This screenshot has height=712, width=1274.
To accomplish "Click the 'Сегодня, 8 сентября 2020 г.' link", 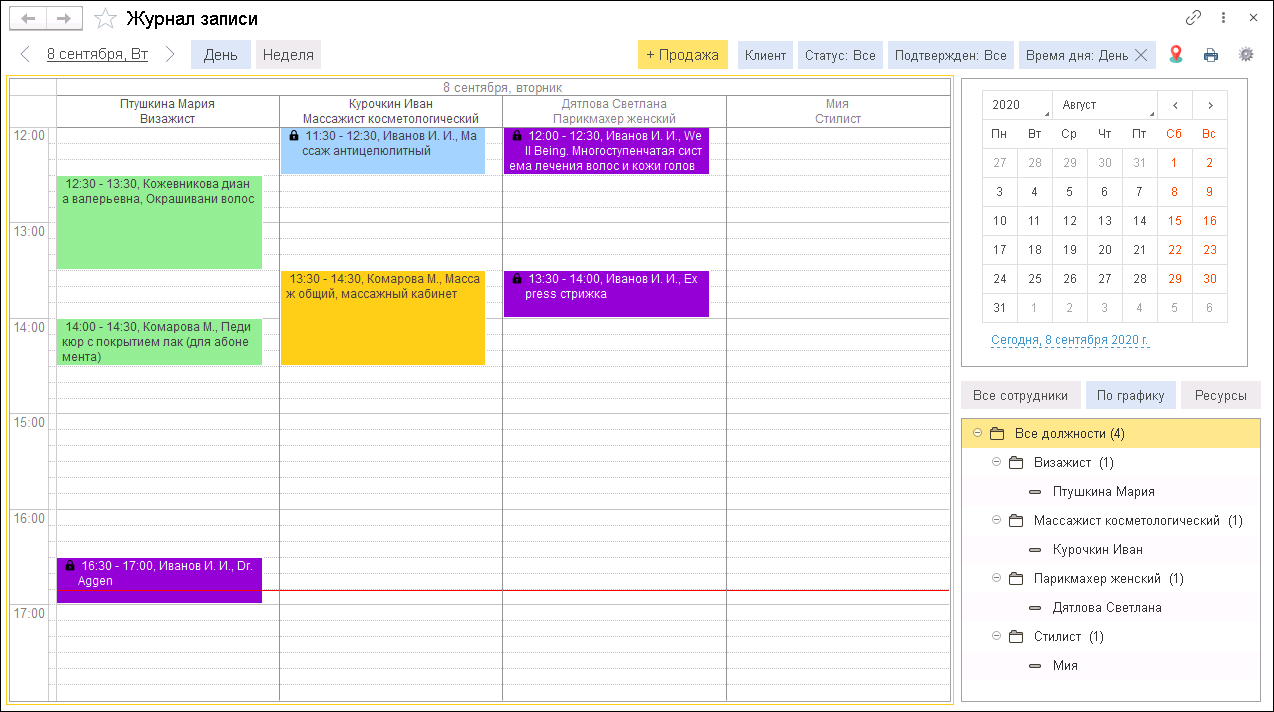I will [1070, 340].
